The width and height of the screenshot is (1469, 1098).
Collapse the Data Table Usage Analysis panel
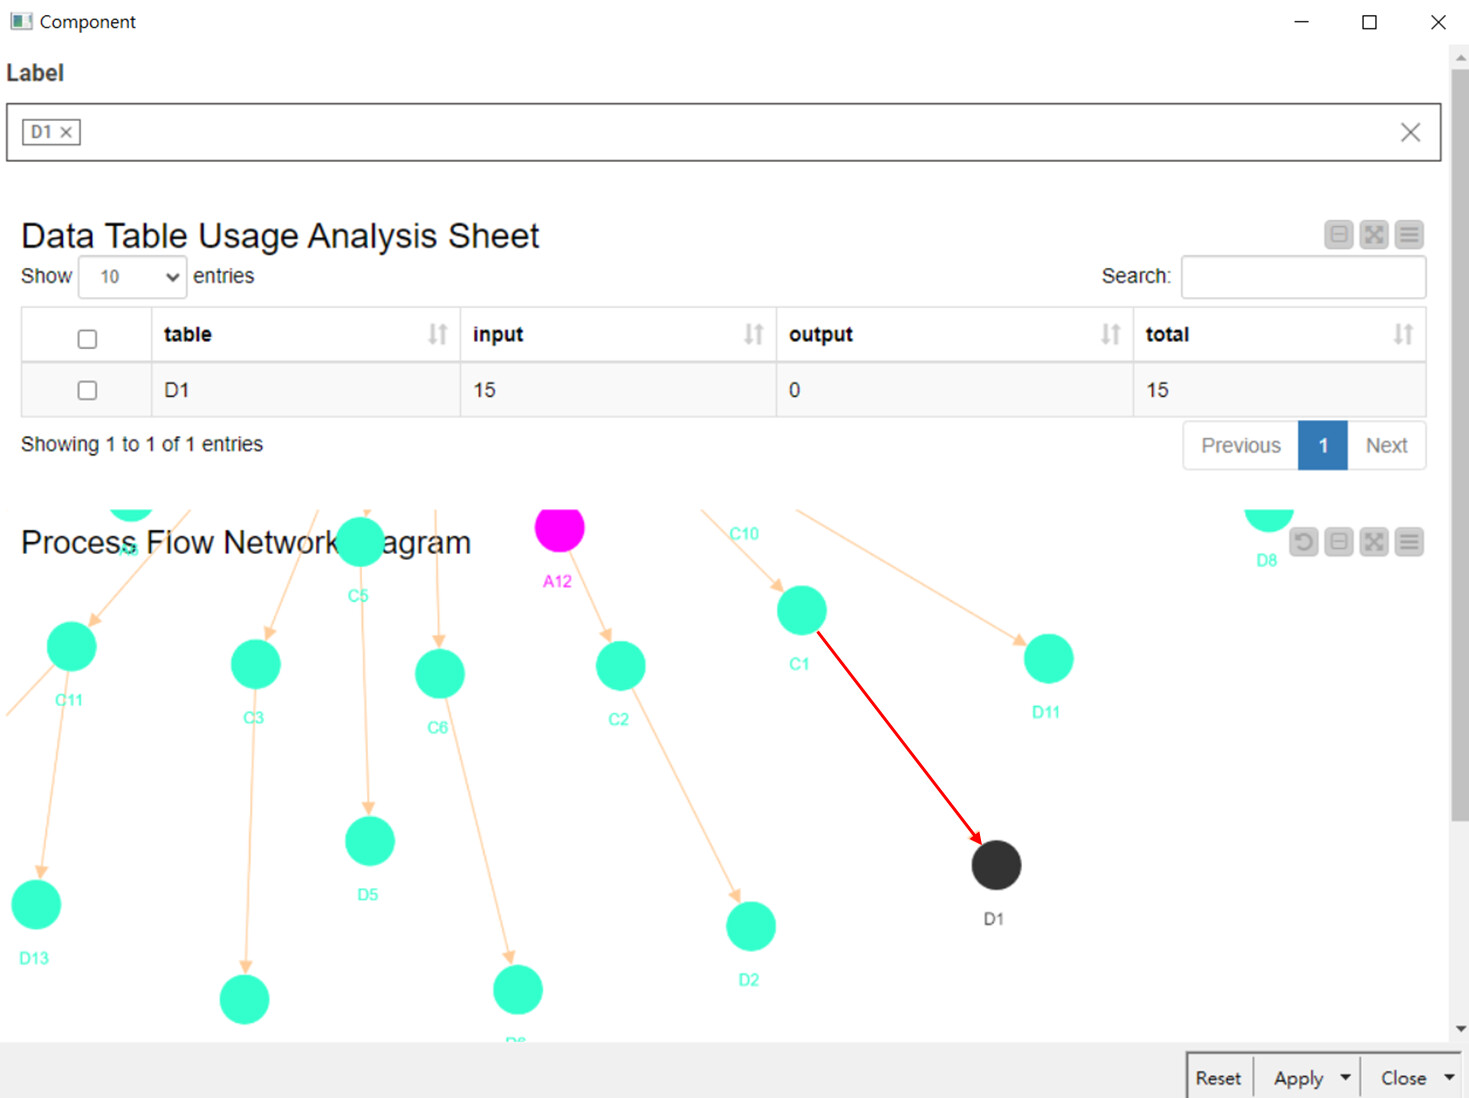tap(1338, 235)
